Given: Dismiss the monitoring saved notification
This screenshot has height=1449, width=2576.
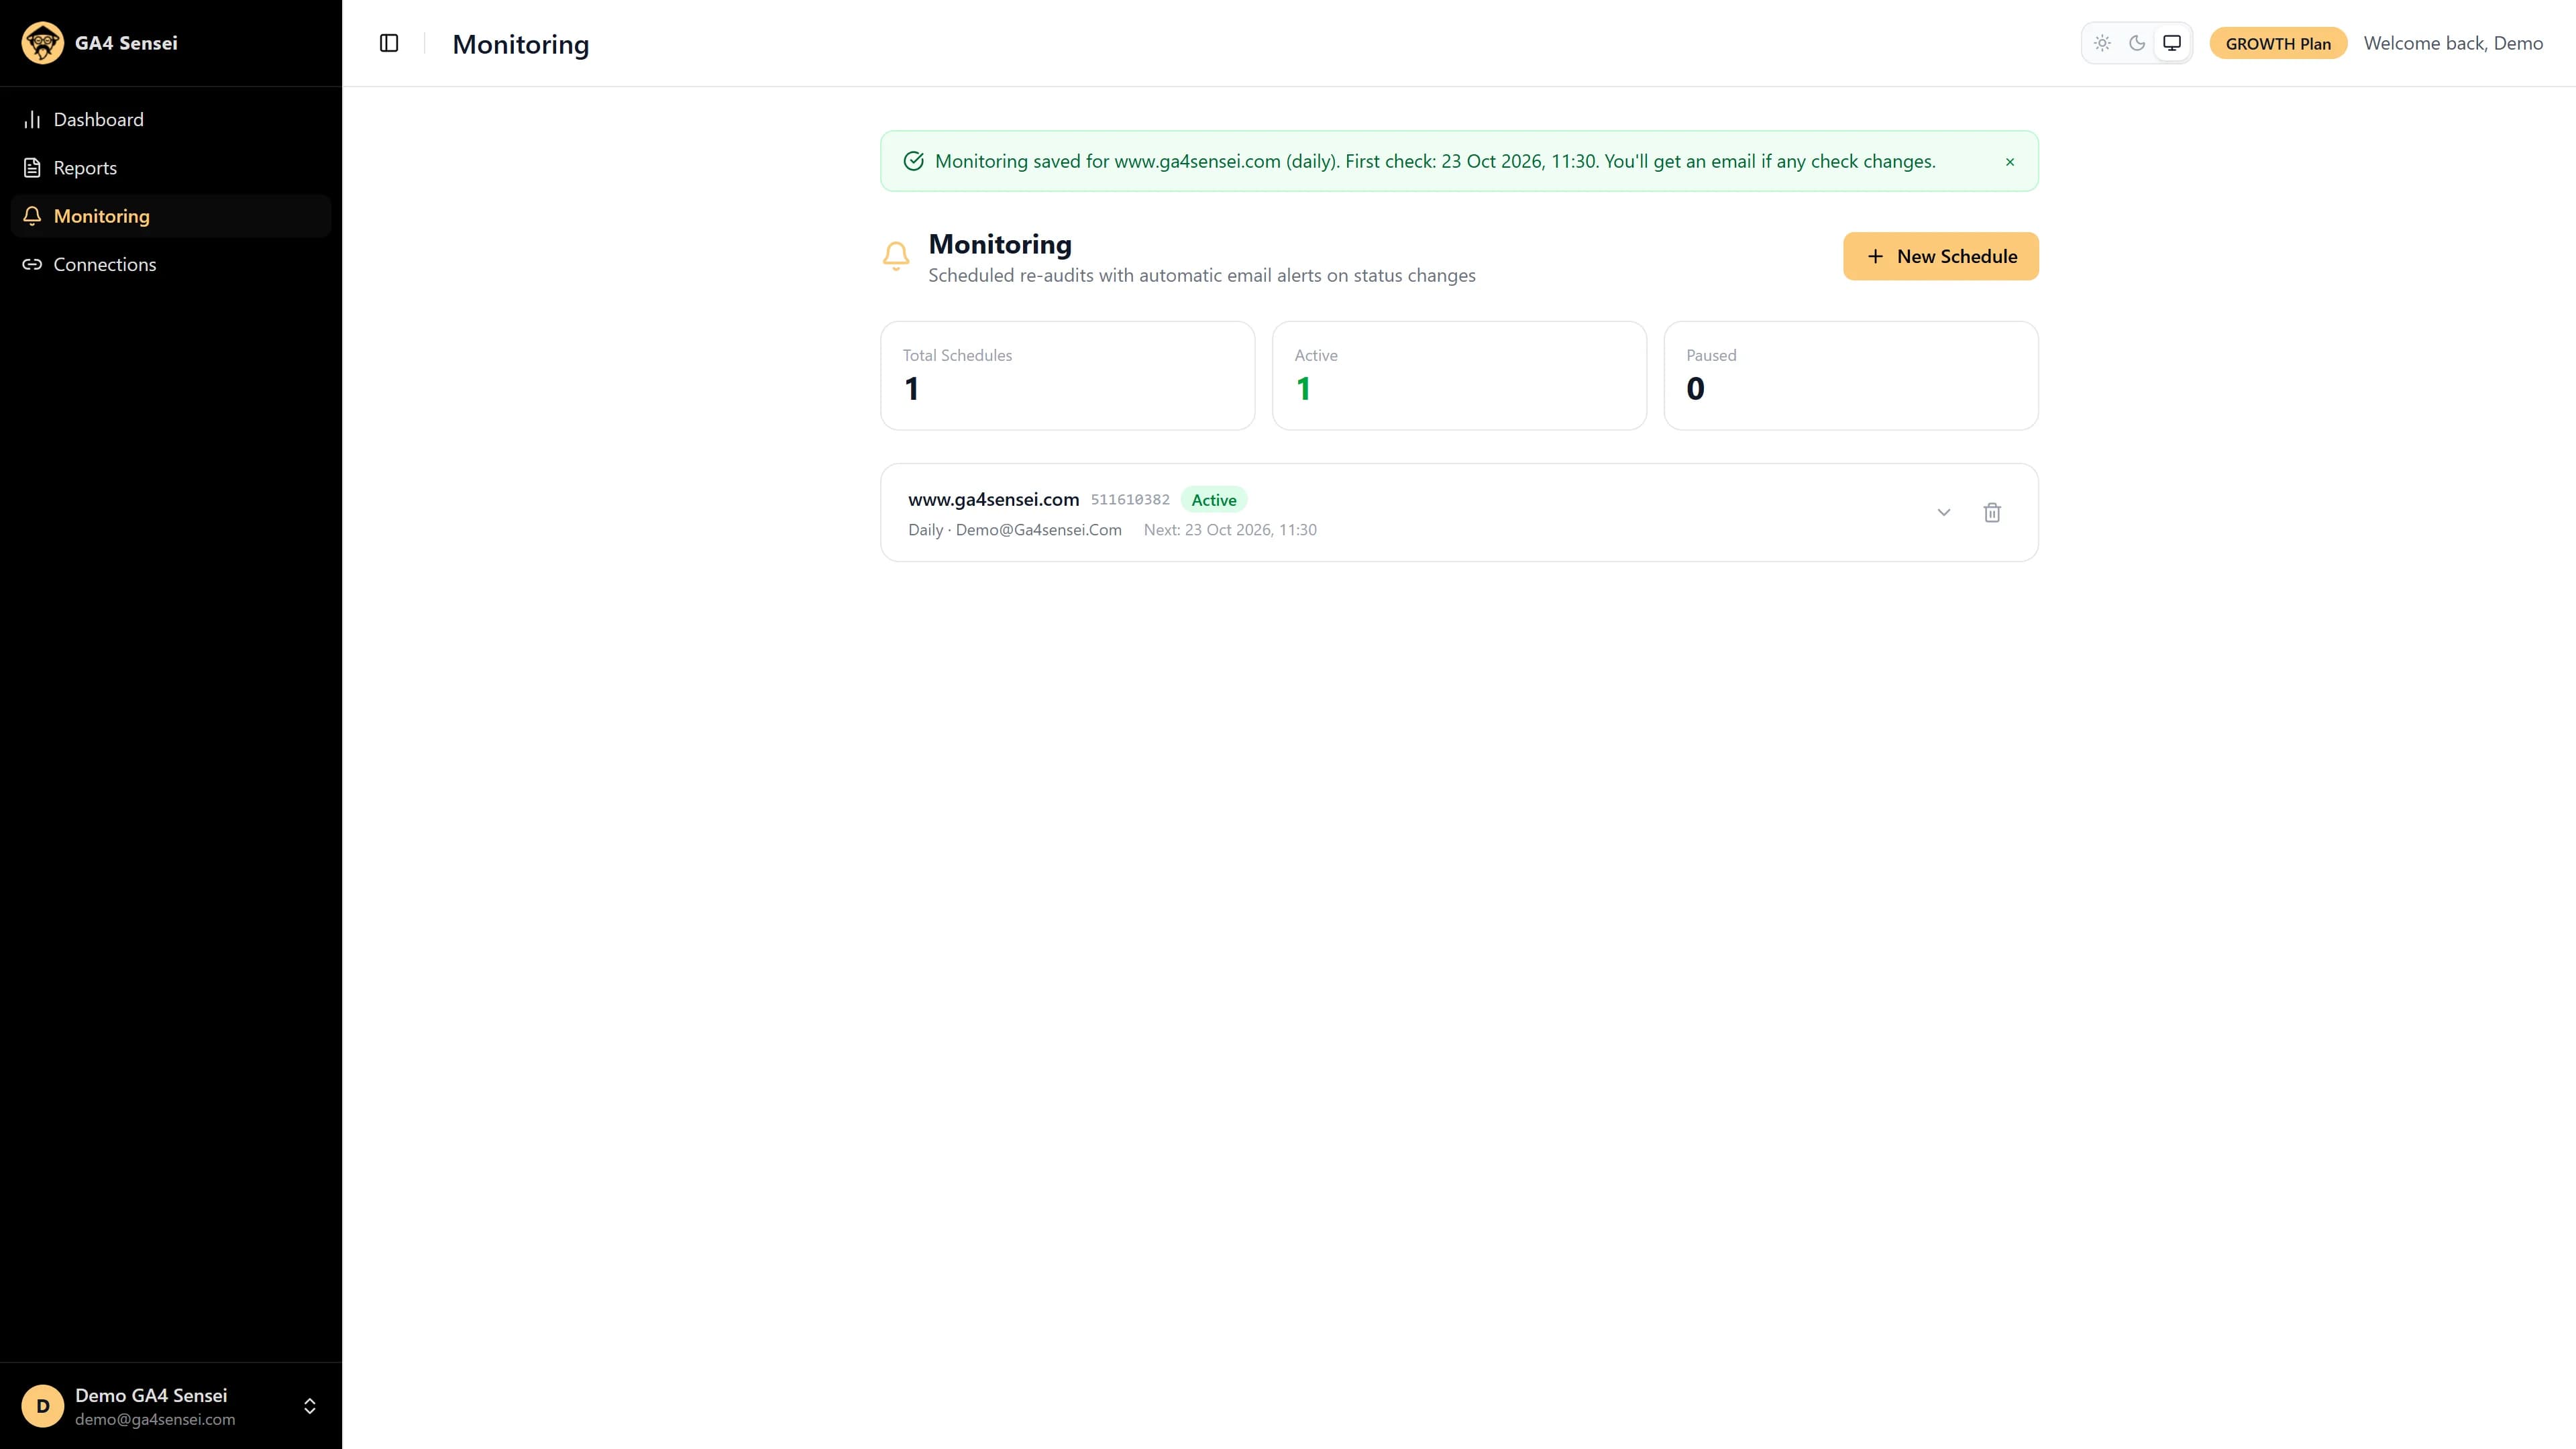Looking at the screenshot, I should [x=2010, y=162].
